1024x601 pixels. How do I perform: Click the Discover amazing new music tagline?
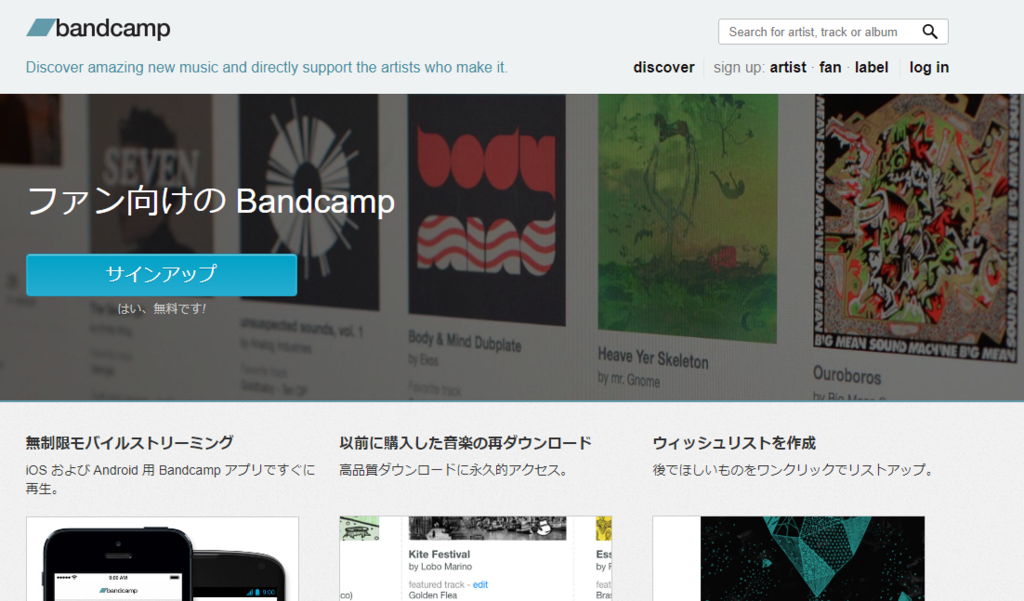(266, 67)
